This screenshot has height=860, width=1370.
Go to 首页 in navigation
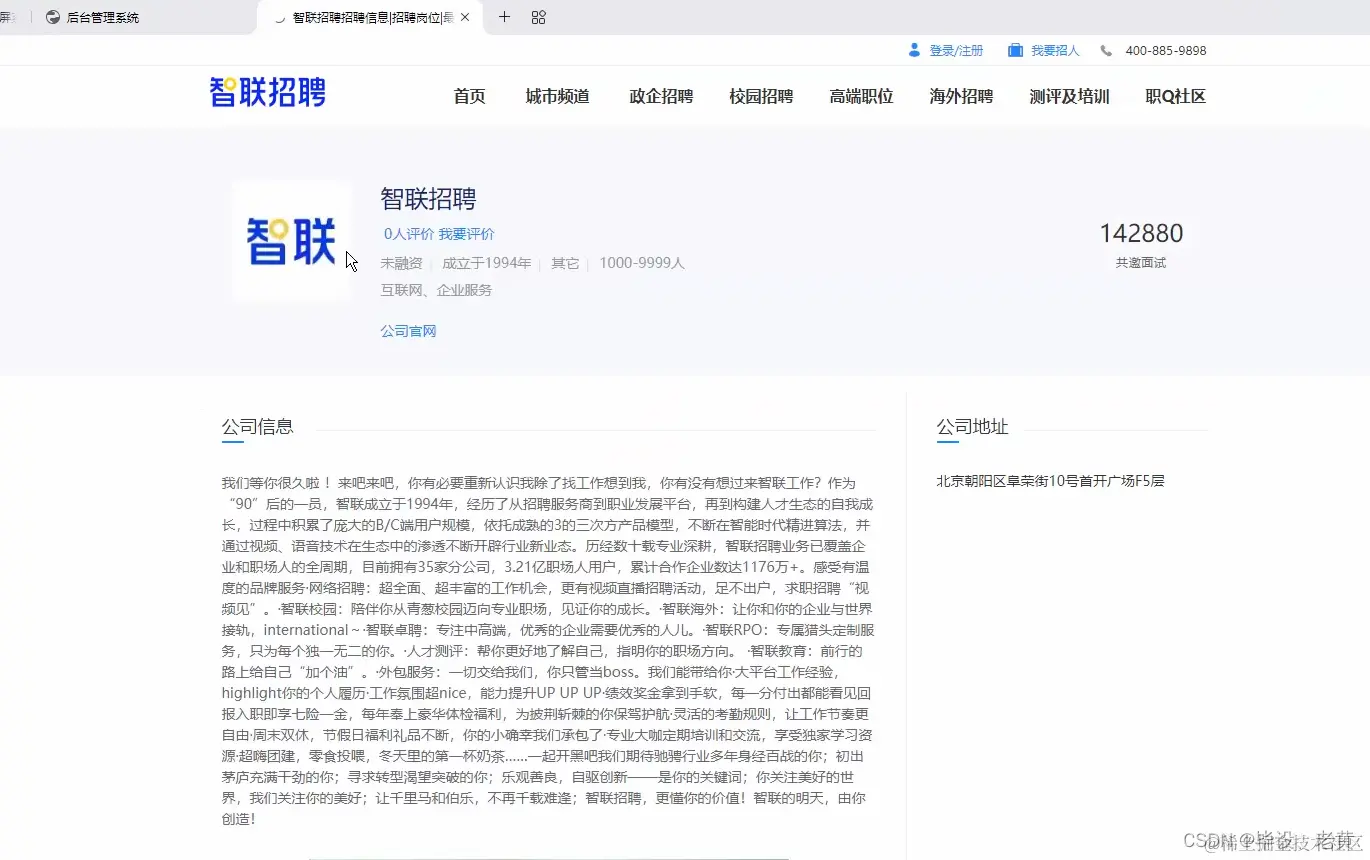coord(469,97)
